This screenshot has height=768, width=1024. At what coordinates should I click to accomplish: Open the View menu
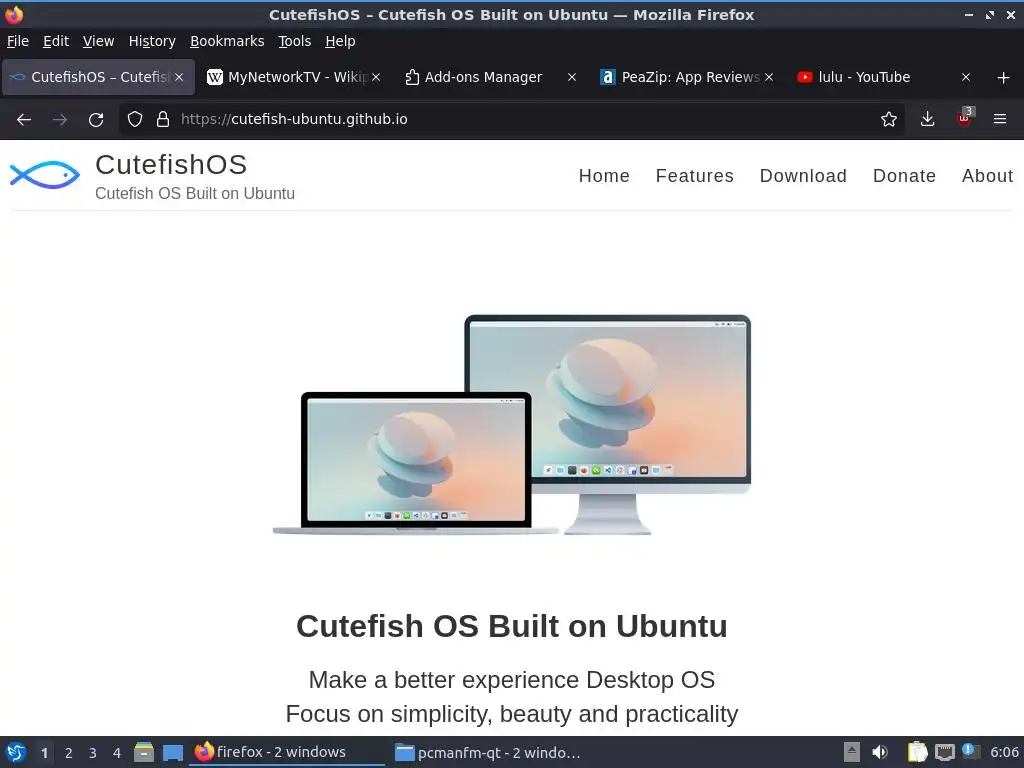99,41
